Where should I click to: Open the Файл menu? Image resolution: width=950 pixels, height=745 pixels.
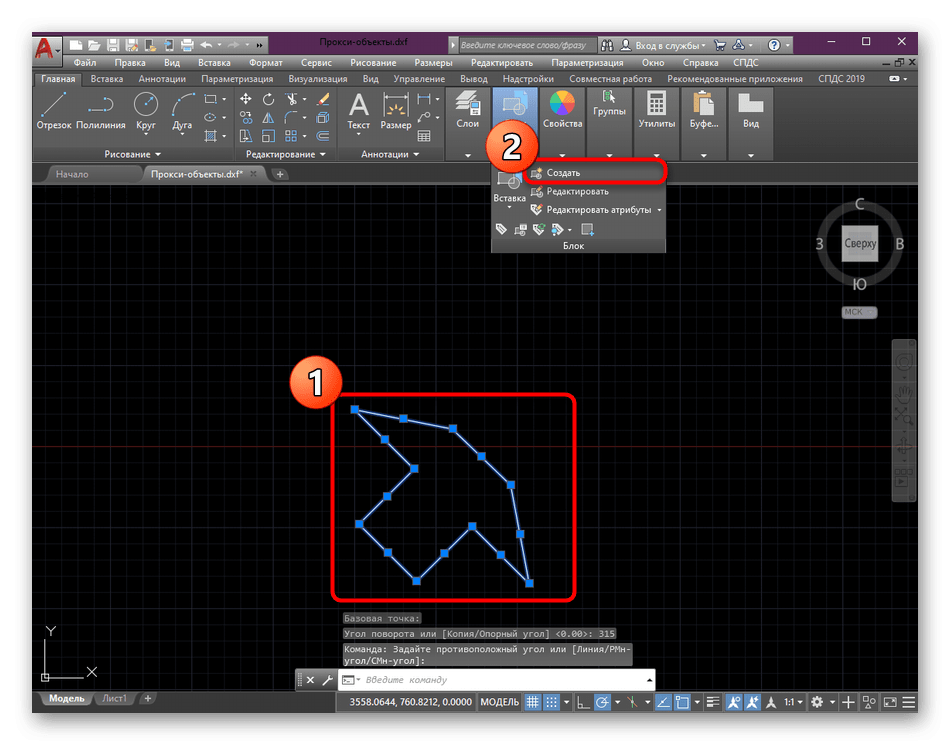[85, 62]
